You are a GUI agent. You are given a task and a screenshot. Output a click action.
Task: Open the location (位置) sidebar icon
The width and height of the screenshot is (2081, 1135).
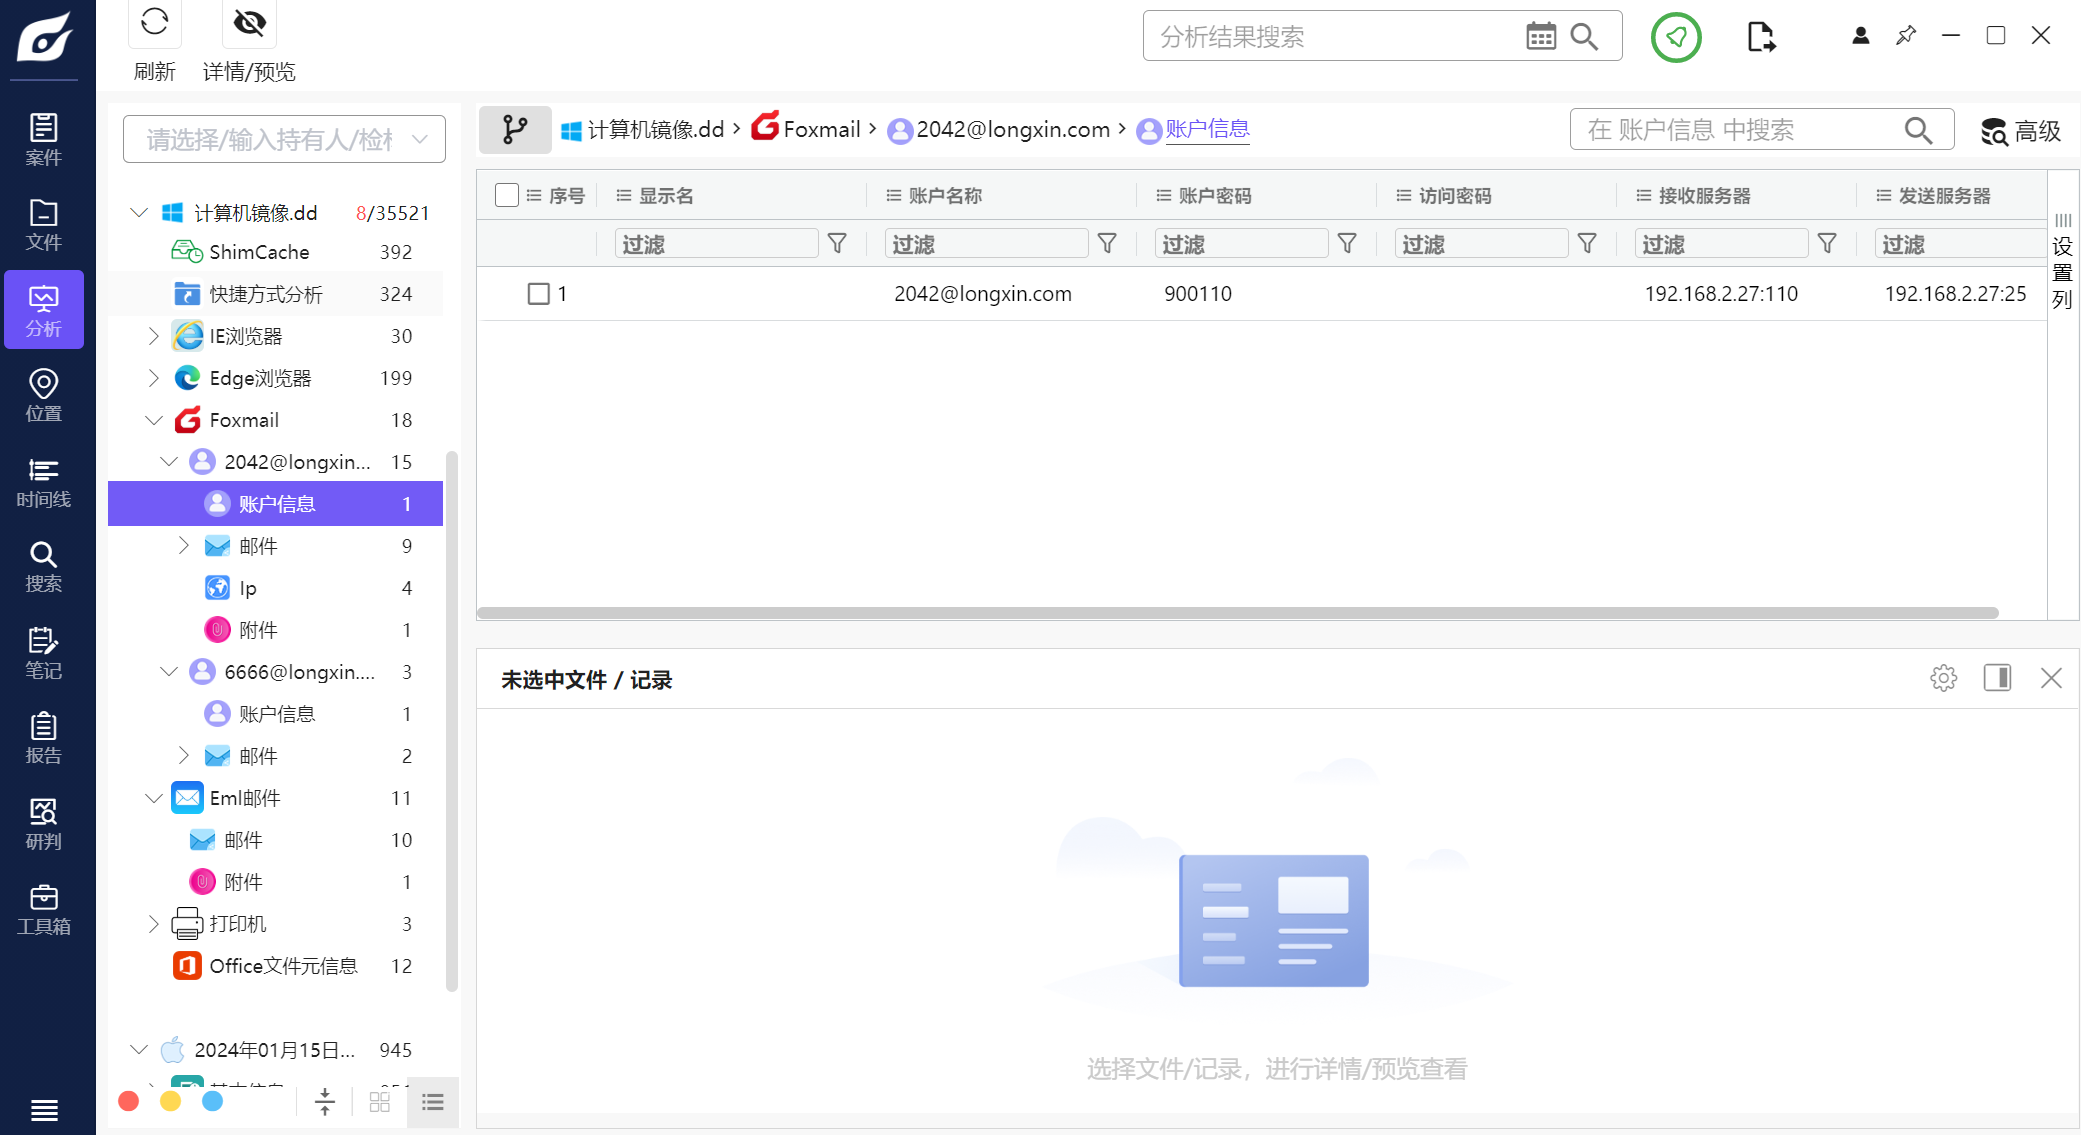click(43, 396)
